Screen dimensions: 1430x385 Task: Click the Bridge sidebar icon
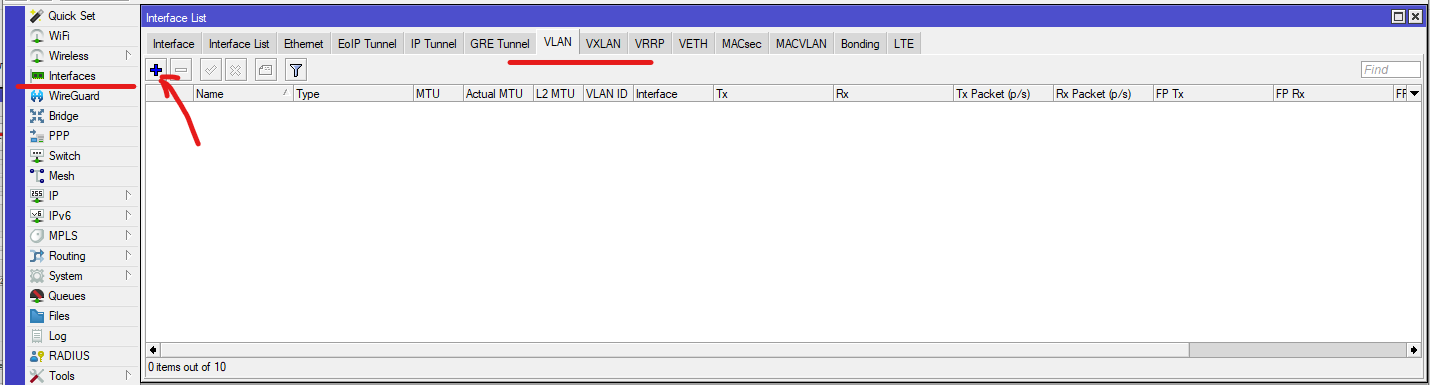point(37,116)
